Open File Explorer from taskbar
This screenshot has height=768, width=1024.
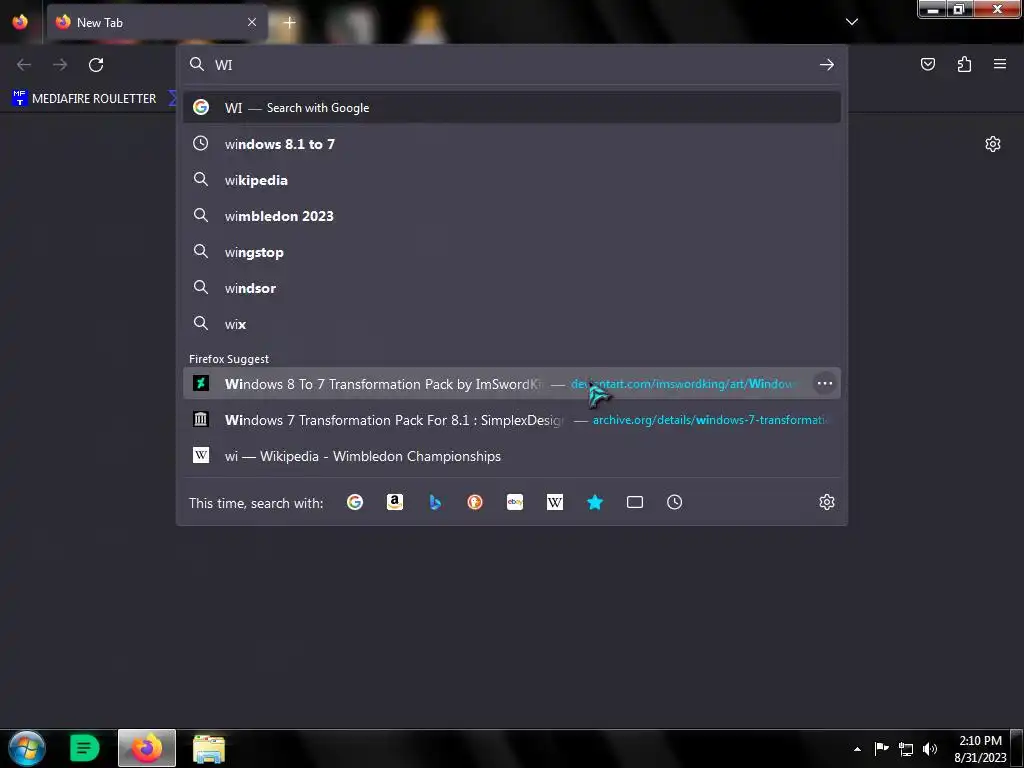click(x=209, y=748)
